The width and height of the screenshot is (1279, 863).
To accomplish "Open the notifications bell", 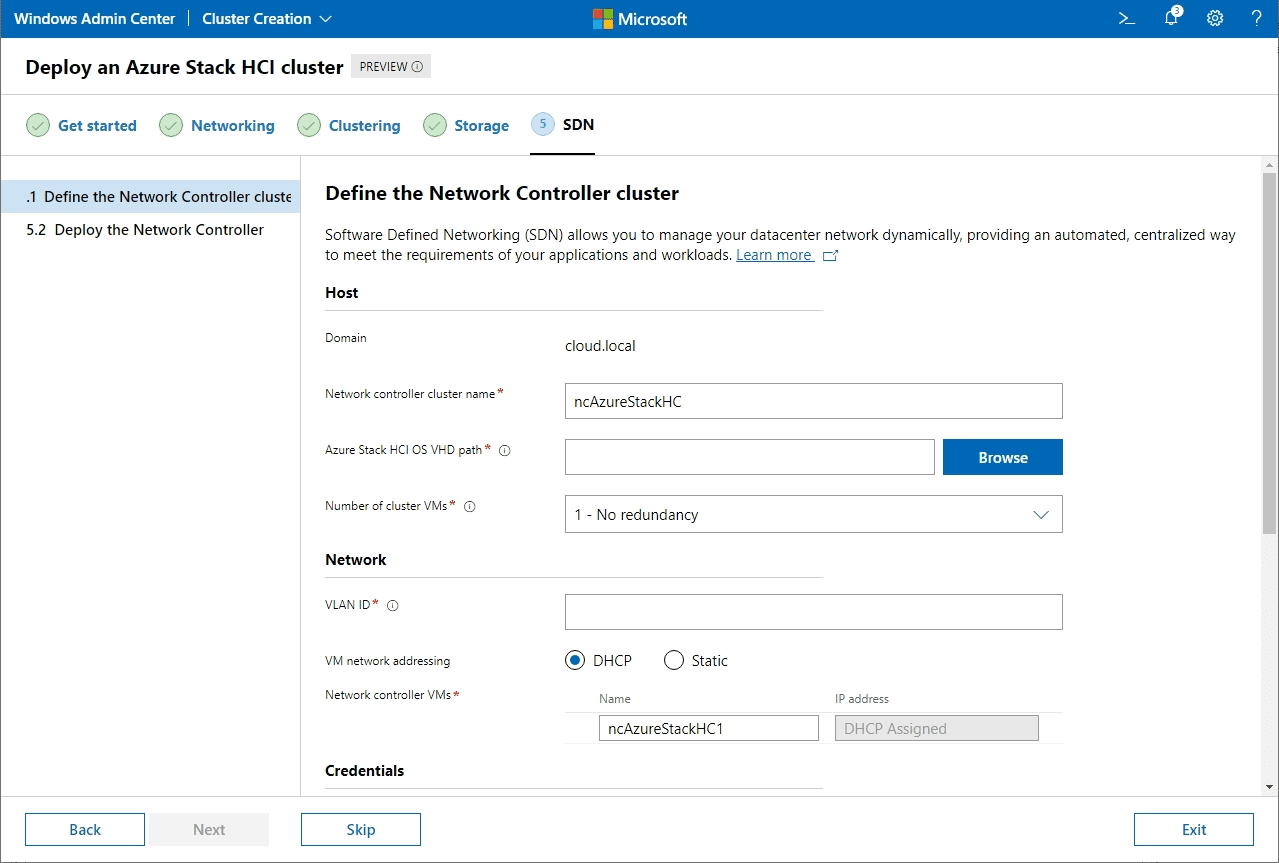I will point(1171,19).
